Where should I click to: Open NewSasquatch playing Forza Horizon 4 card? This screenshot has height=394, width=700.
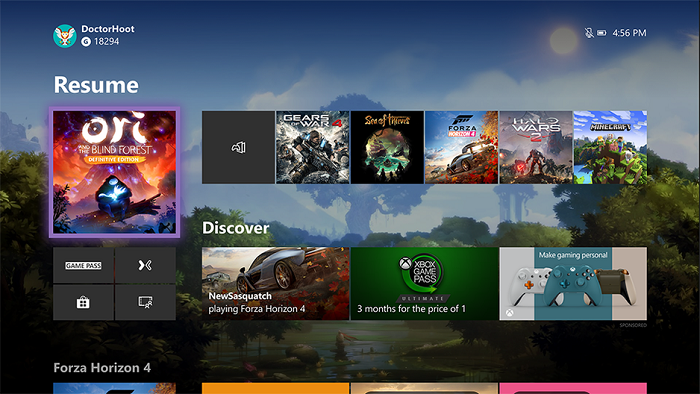pyautogui.click(x=275, y=284)
